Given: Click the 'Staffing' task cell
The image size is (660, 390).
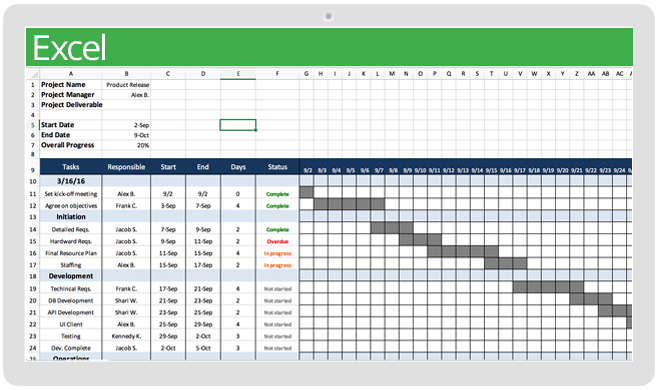Looking at the screenshot, I should tap(71, 265).
